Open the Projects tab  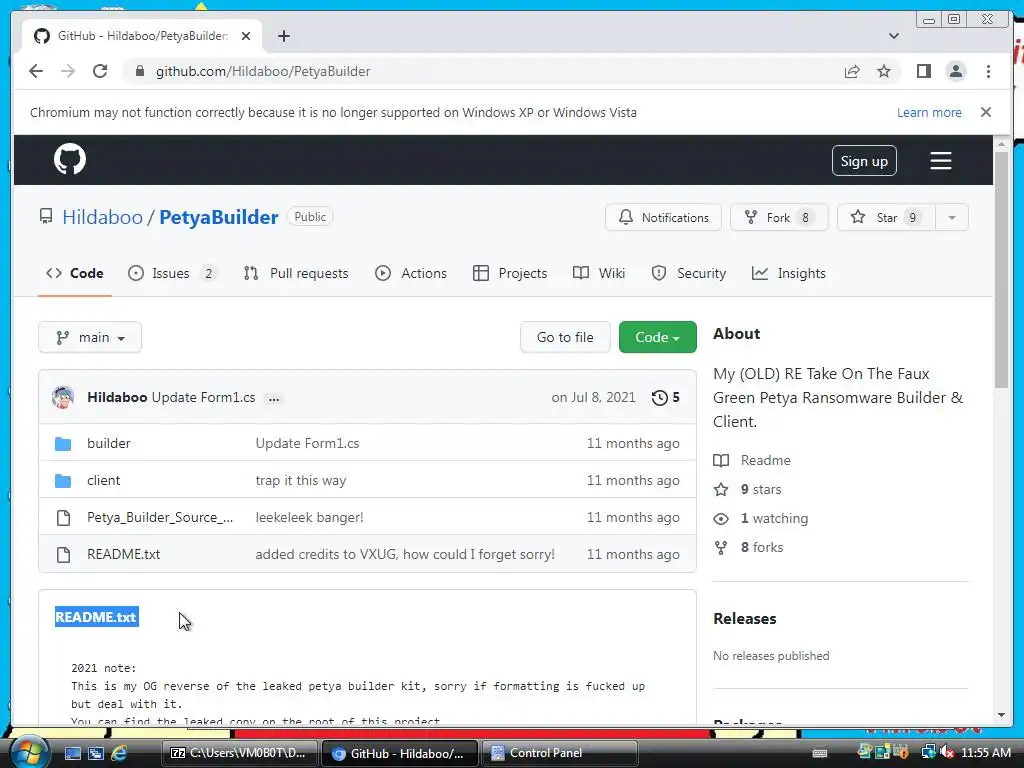point(510,274)
